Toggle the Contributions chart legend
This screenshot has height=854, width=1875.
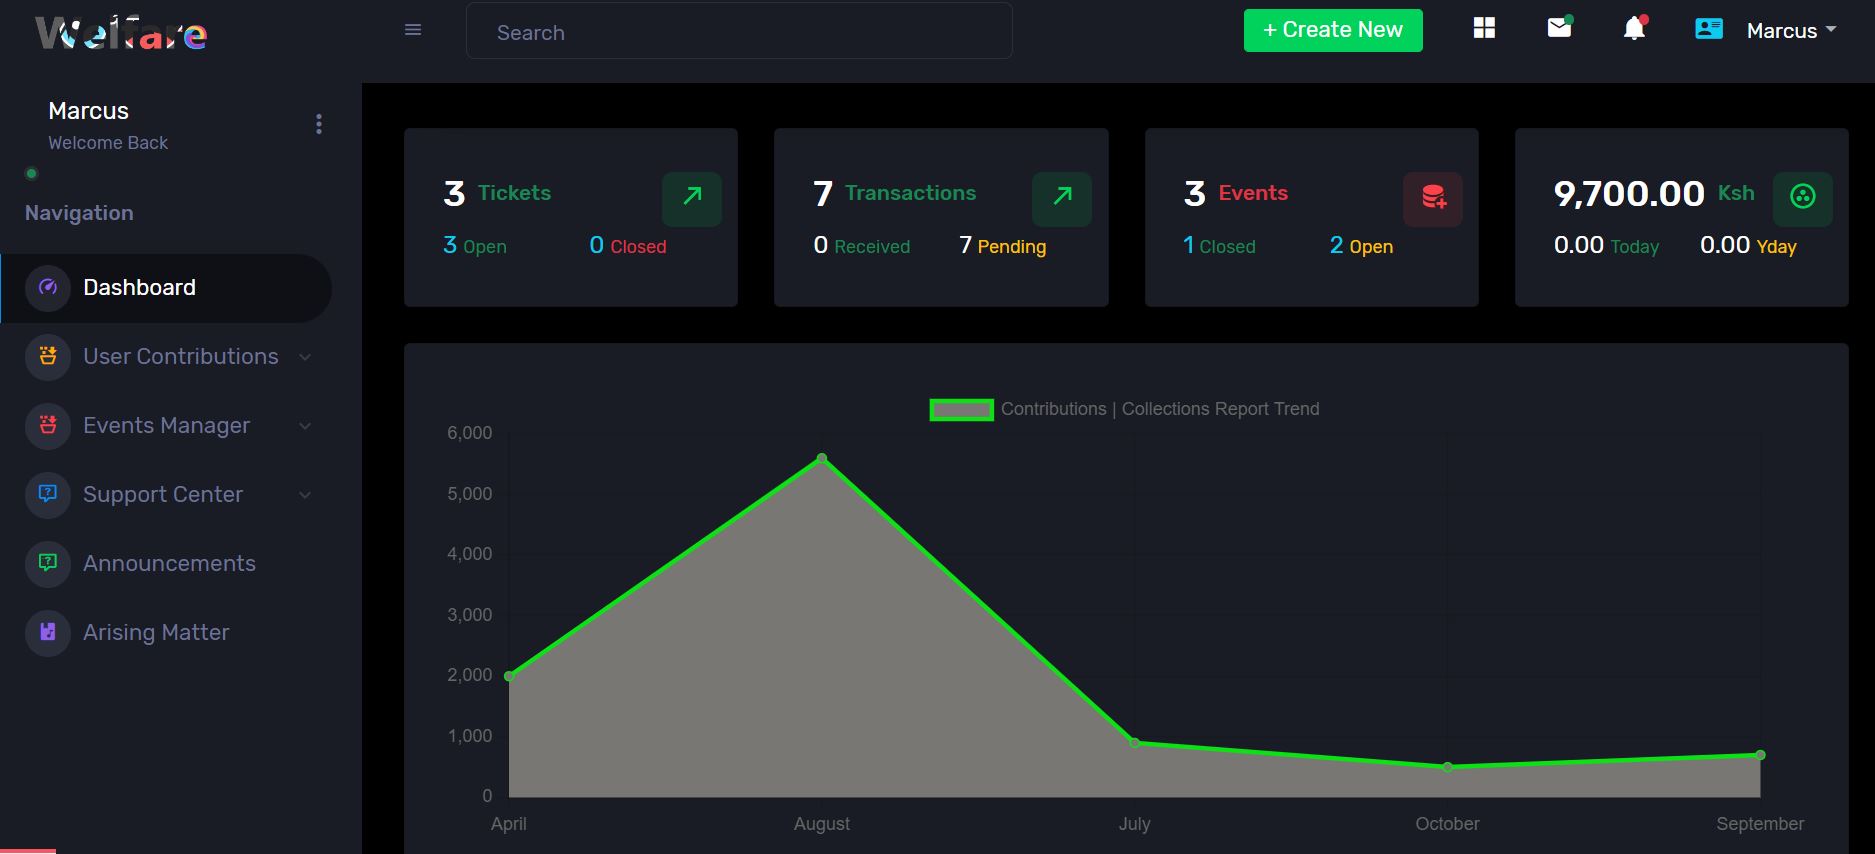point(961,409)
